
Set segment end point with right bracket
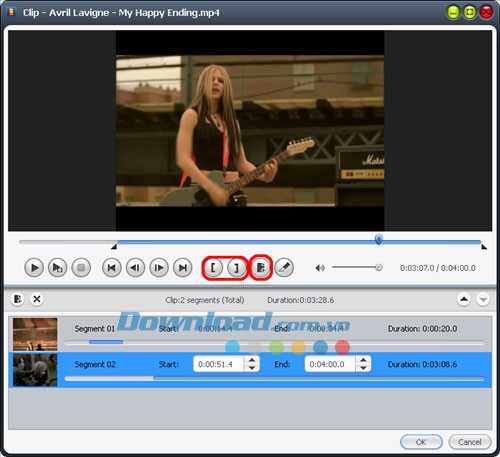[237, 268]
